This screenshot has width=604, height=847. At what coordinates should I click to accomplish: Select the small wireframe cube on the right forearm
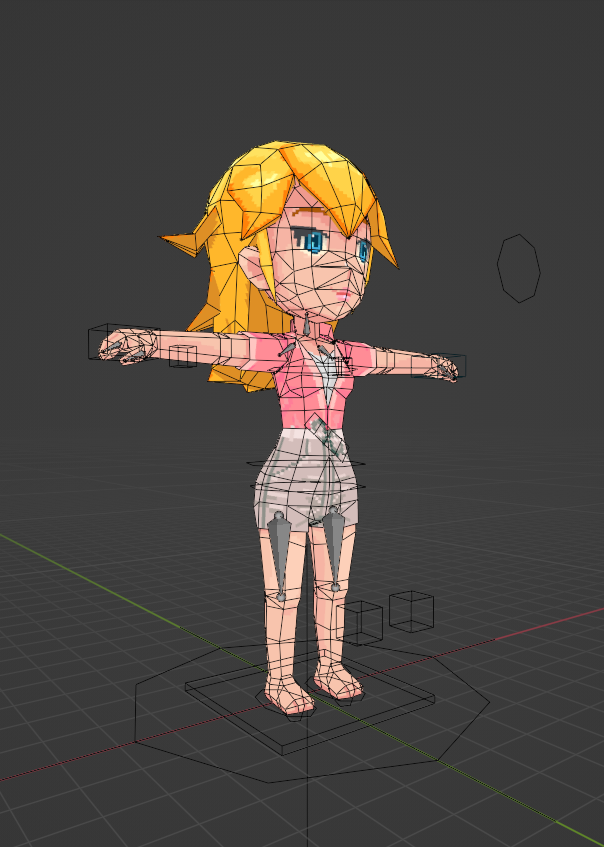pos(183,356)
